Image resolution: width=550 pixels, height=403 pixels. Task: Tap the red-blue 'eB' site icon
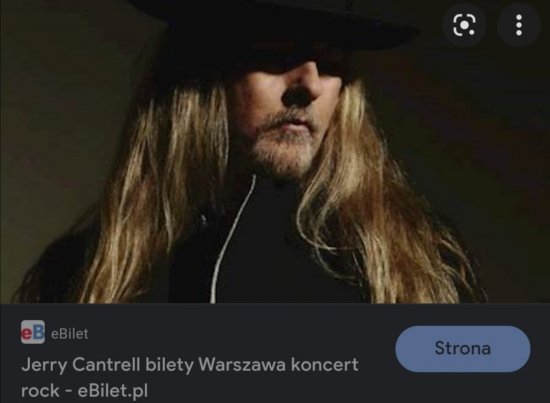coord(33,332)
